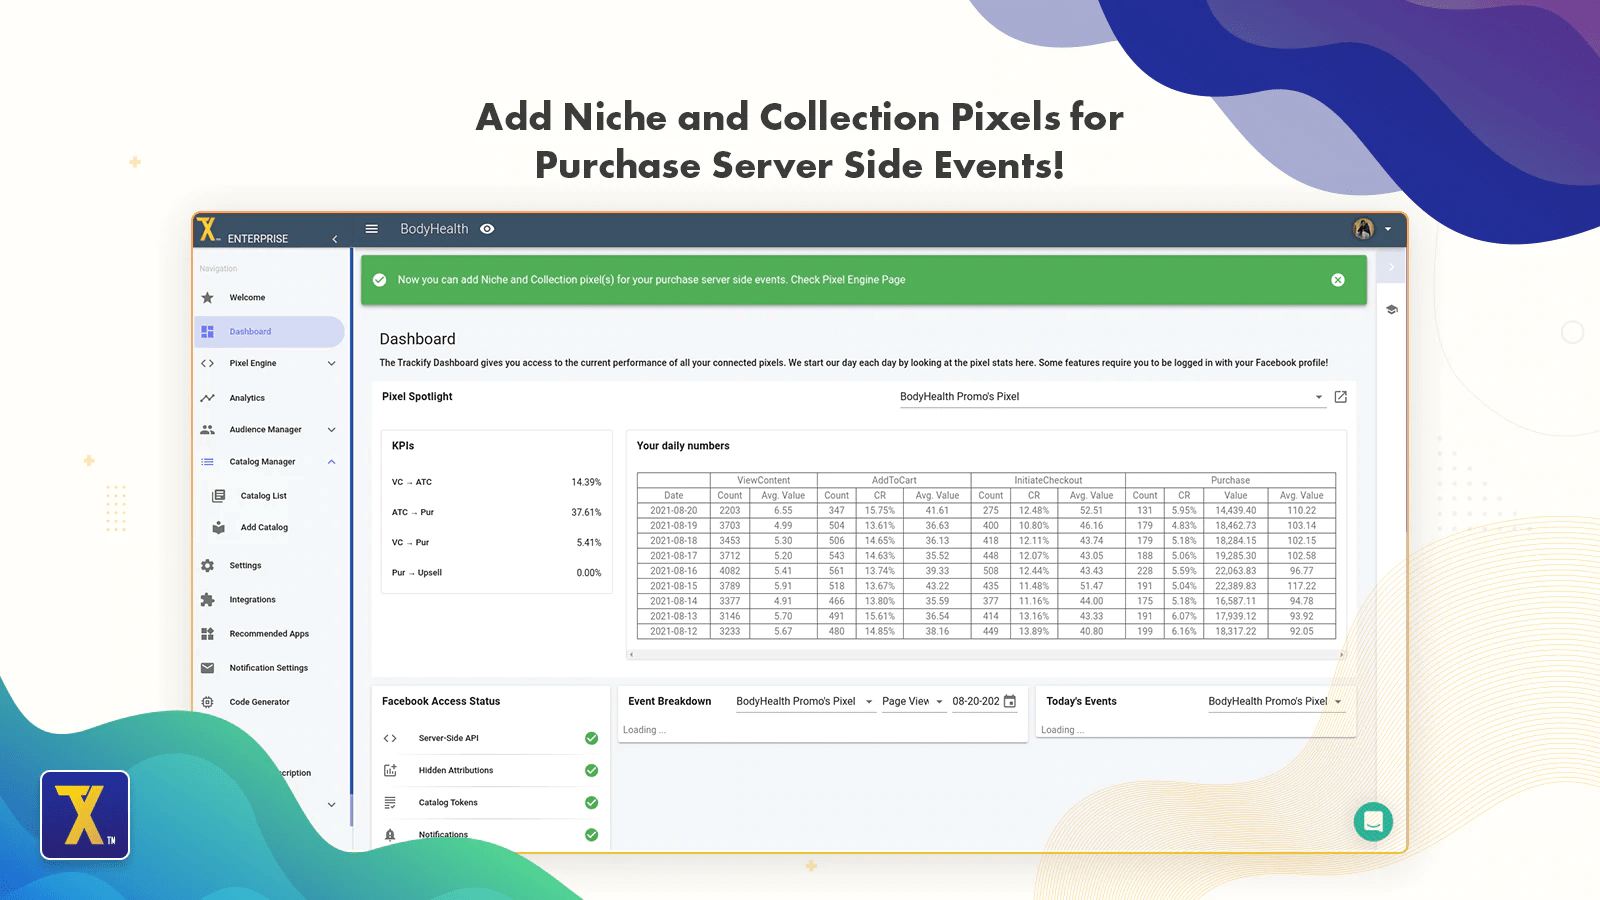Screen dimensions: 1600x900
Task: Click the Notifications bell icon
Action: pos(390,835)
